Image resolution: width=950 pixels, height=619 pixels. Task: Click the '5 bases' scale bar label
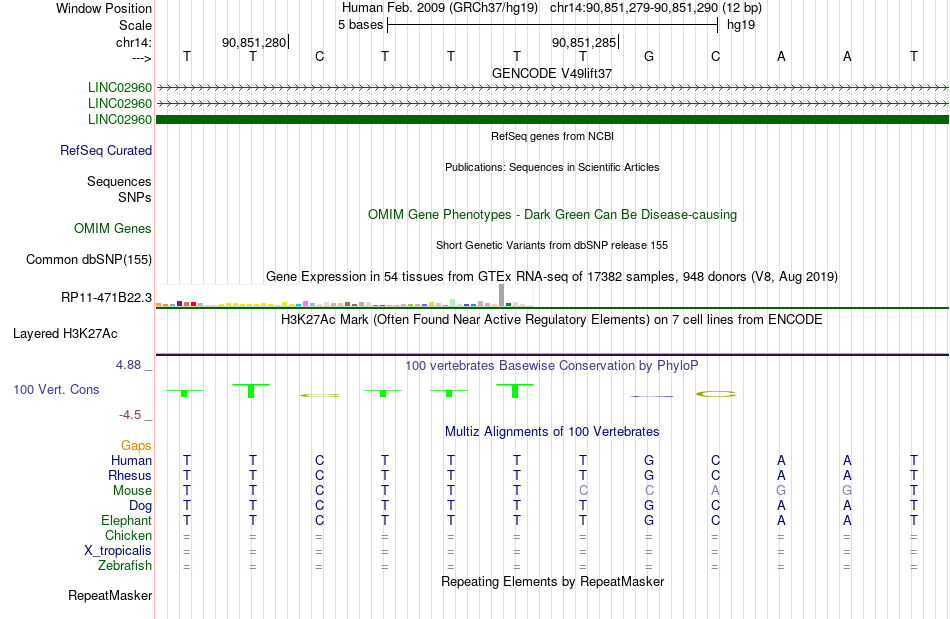click(360, 25)
